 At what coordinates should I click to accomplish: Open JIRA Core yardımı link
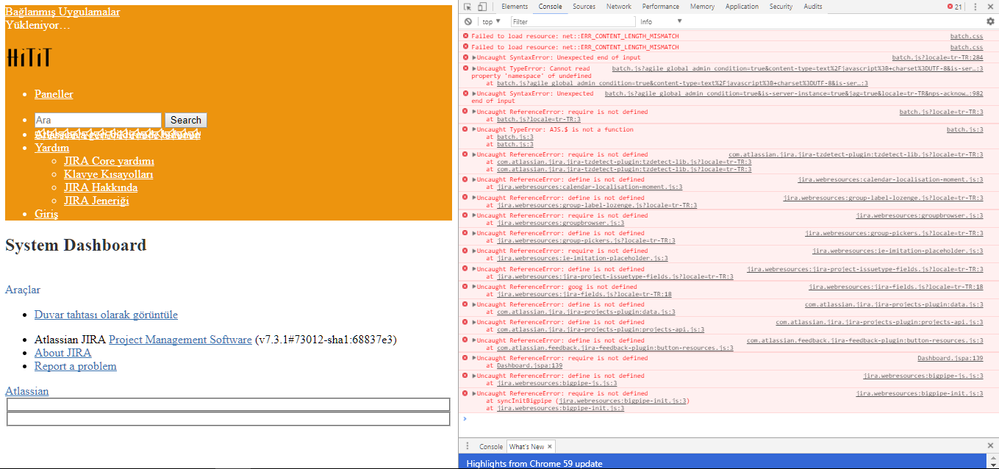(x=109, y=161)
